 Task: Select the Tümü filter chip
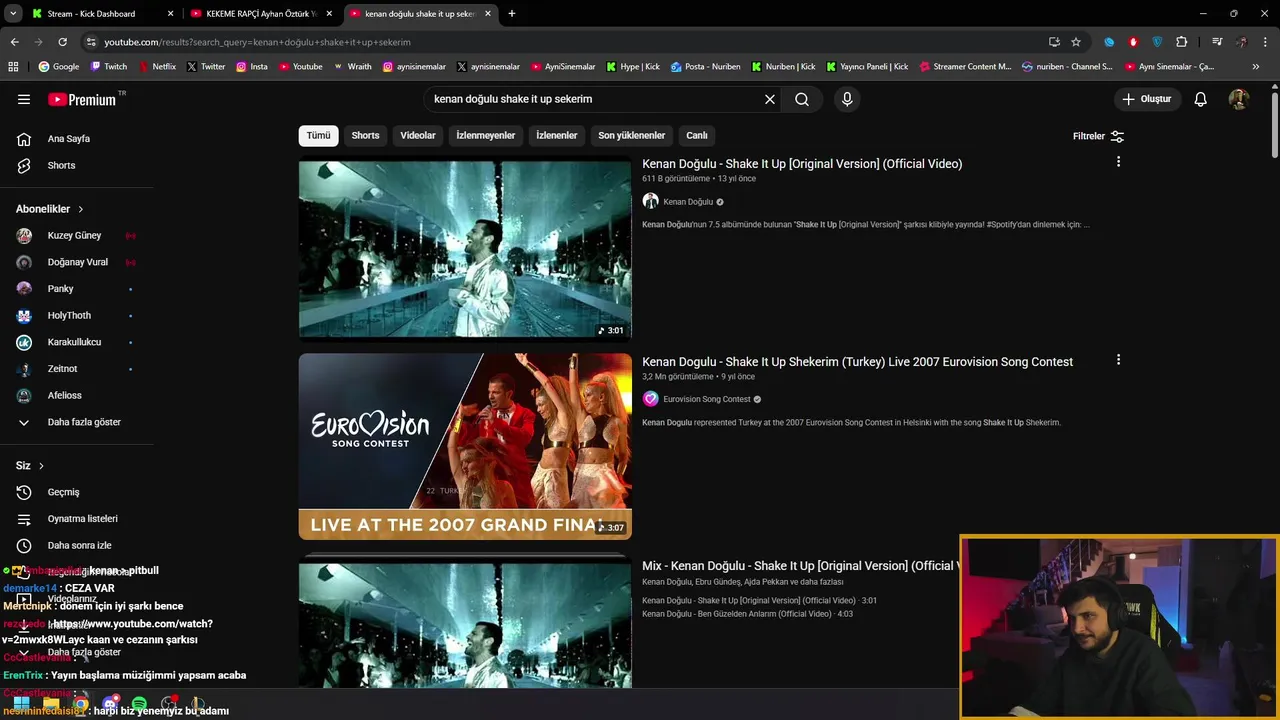coord(318,136)
